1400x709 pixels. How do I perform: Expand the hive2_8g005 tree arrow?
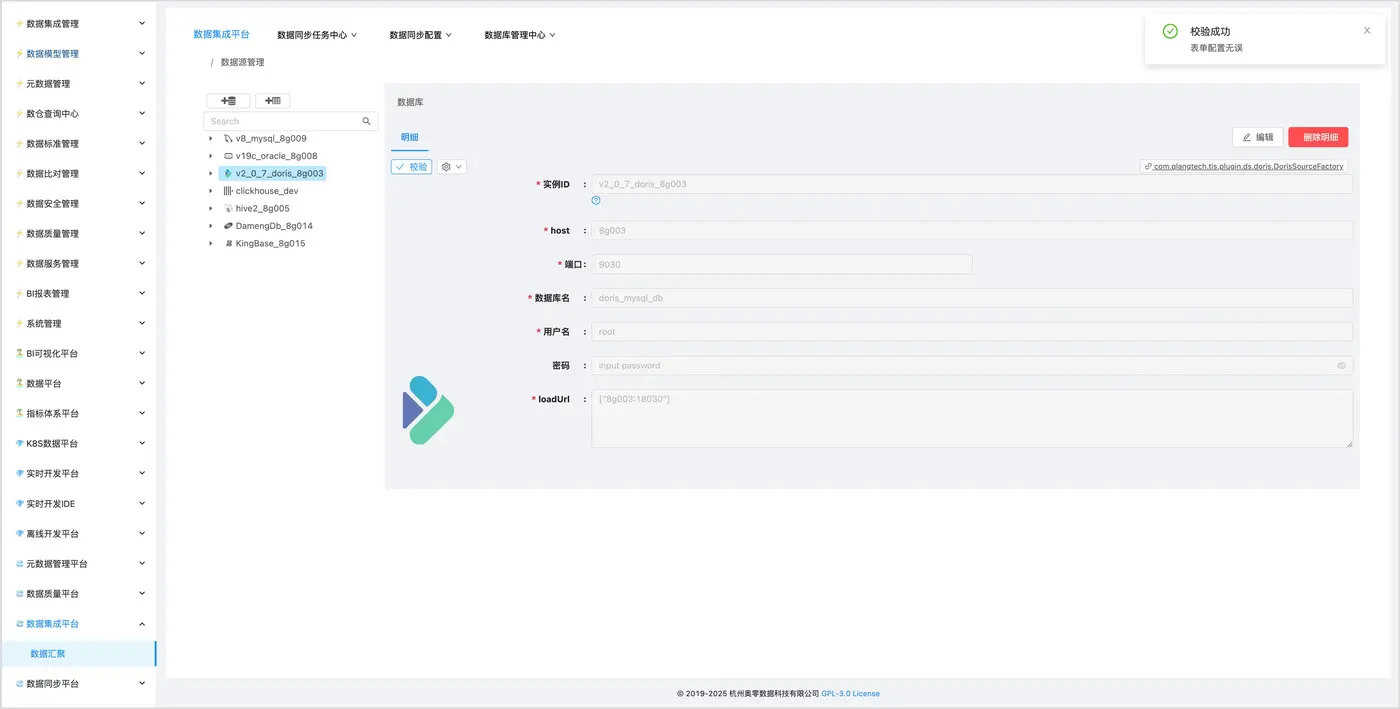(211, 208)
